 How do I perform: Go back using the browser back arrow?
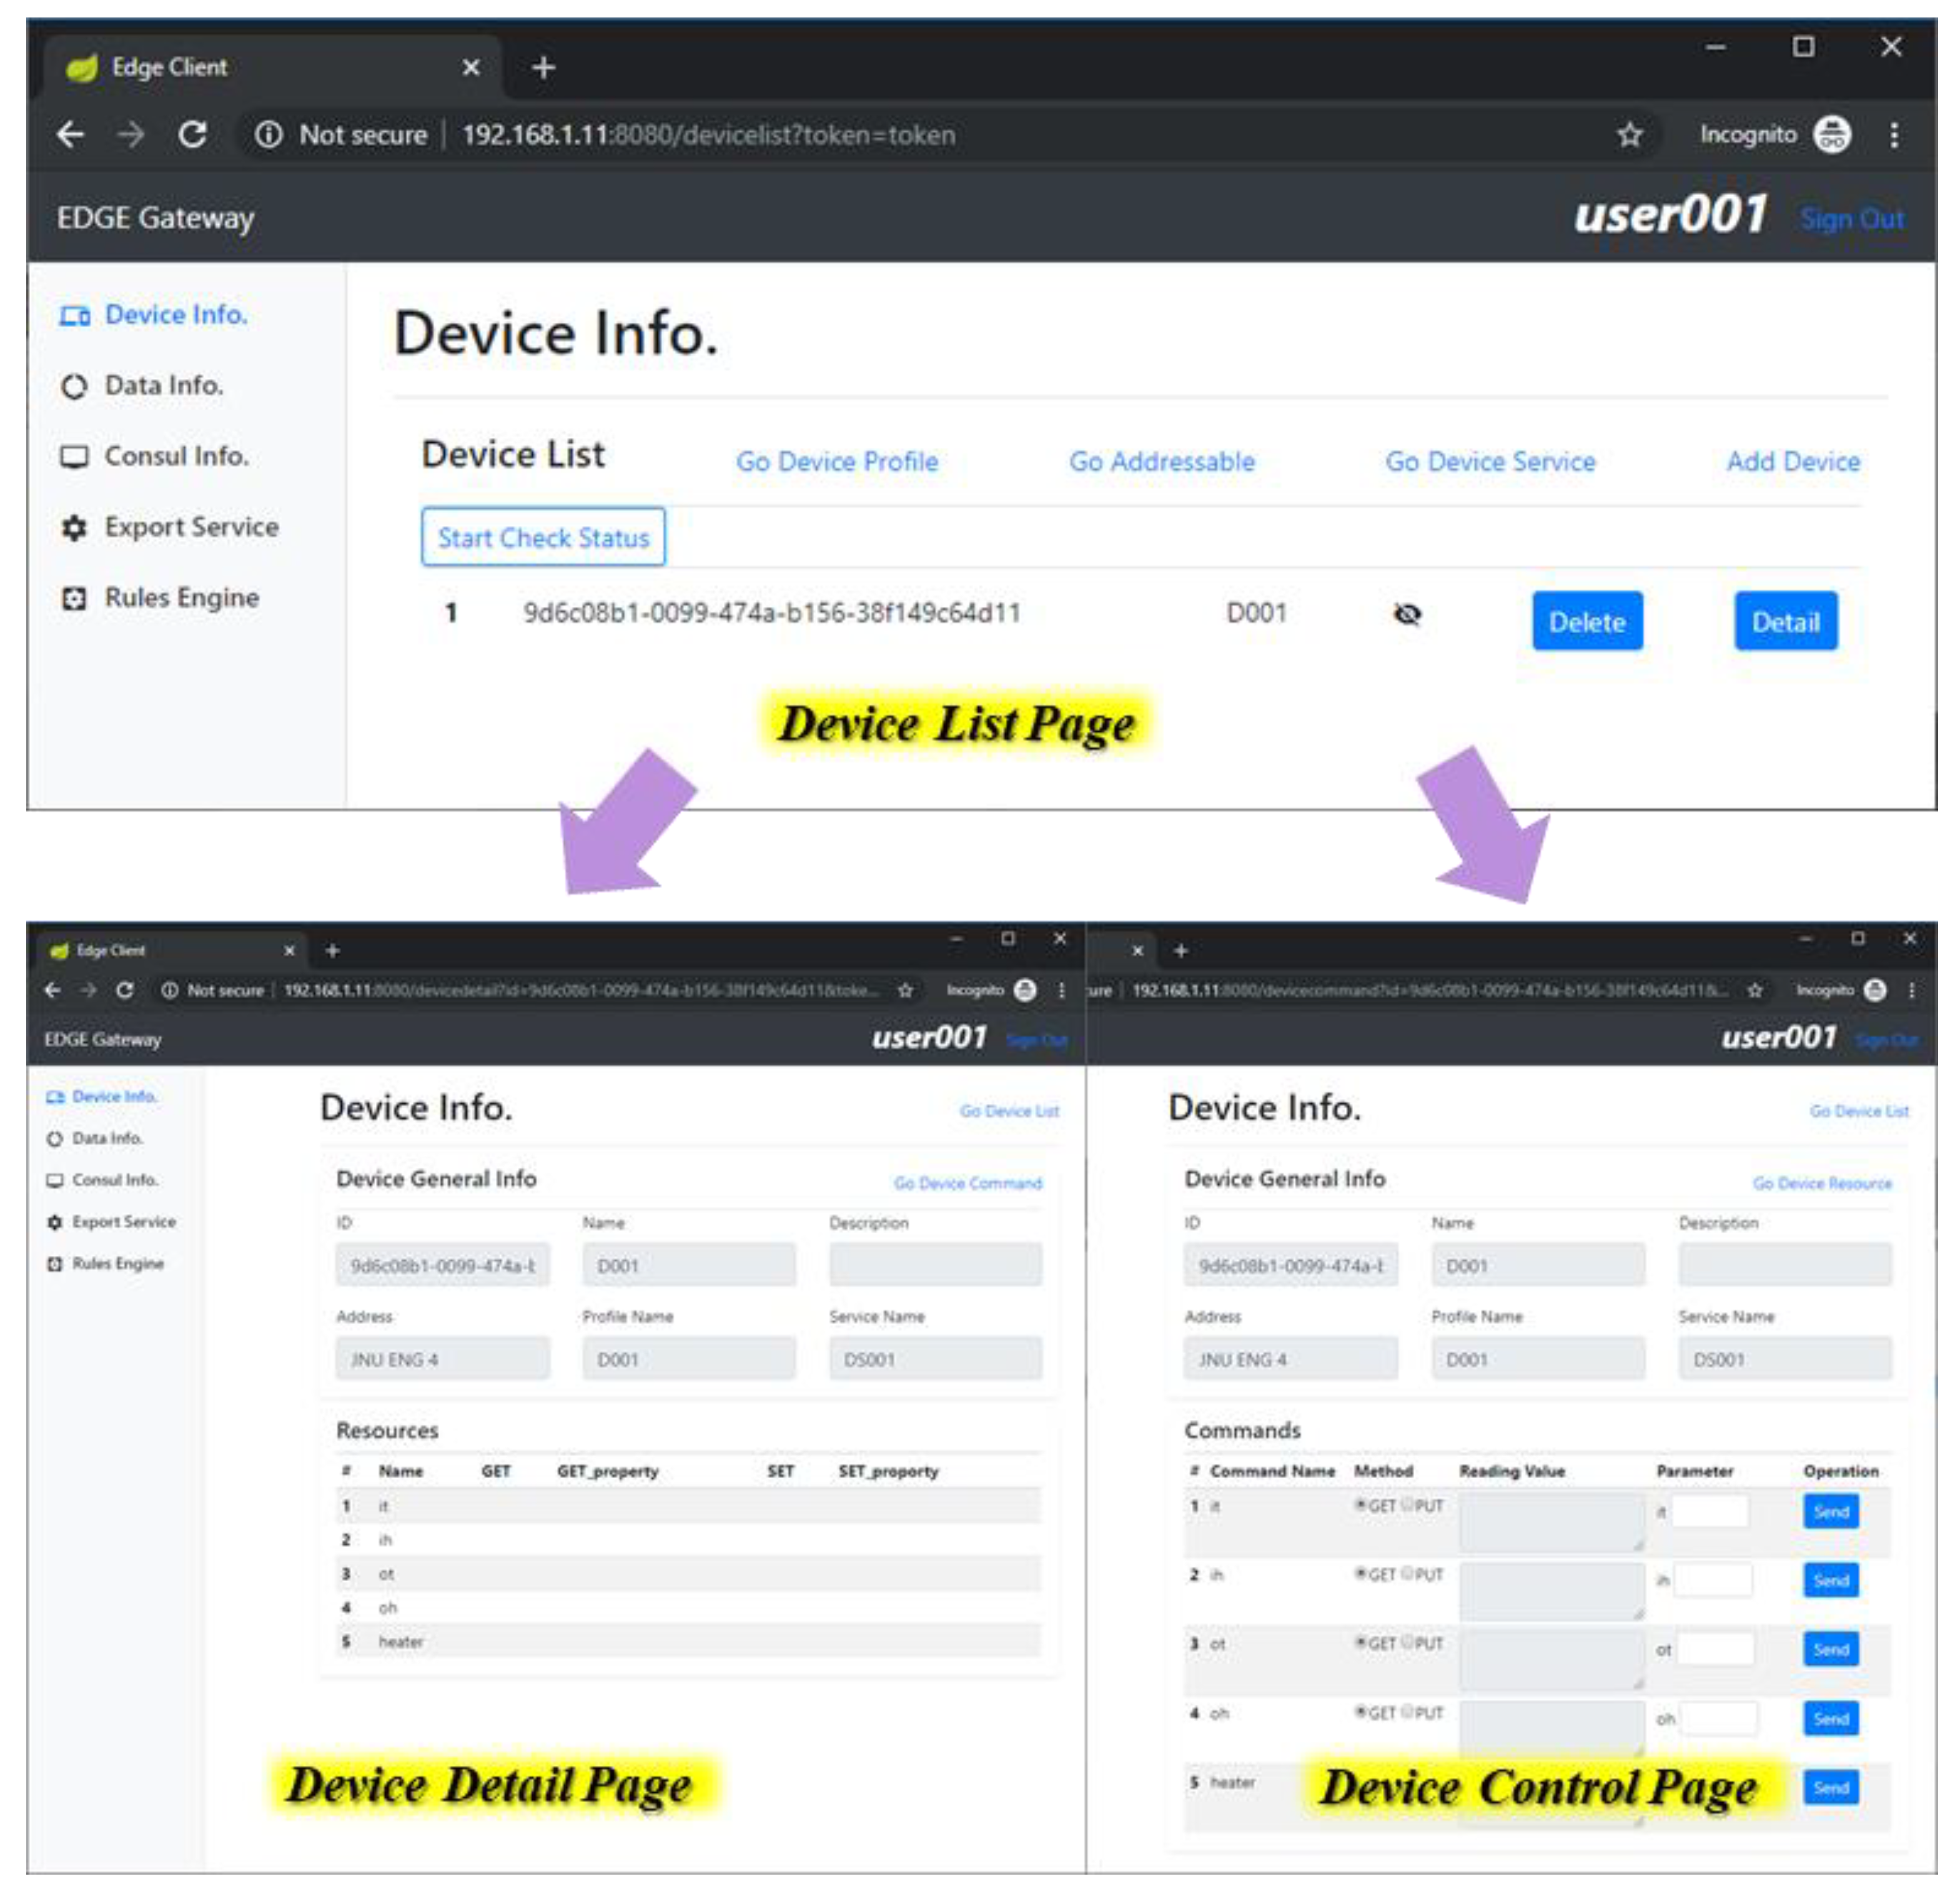pos(70,134)
